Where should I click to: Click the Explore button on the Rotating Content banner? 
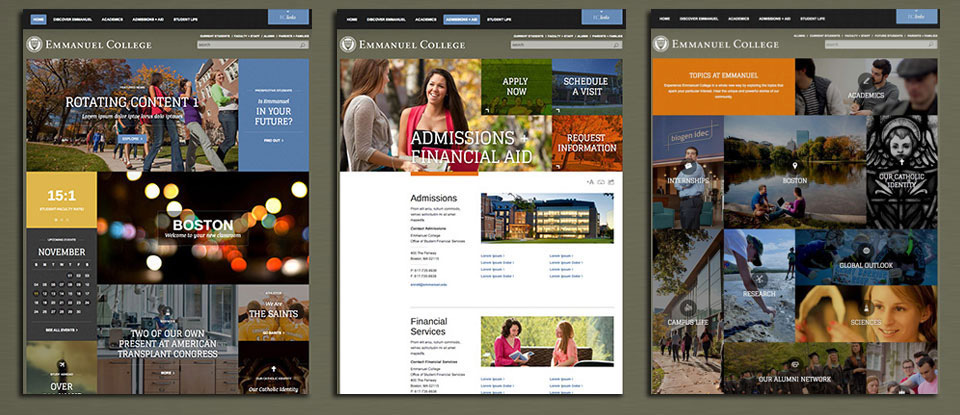[x=133, y=139]
